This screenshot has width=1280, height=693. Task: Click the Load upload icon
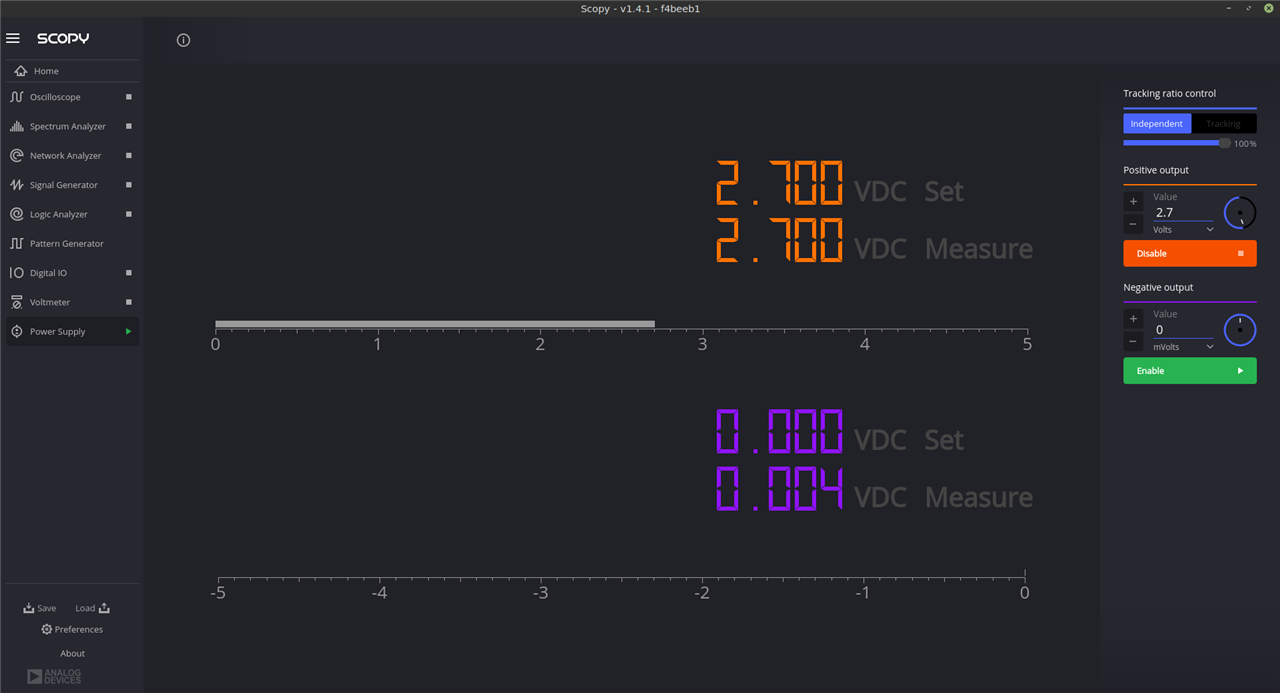(x=105, y=608)
